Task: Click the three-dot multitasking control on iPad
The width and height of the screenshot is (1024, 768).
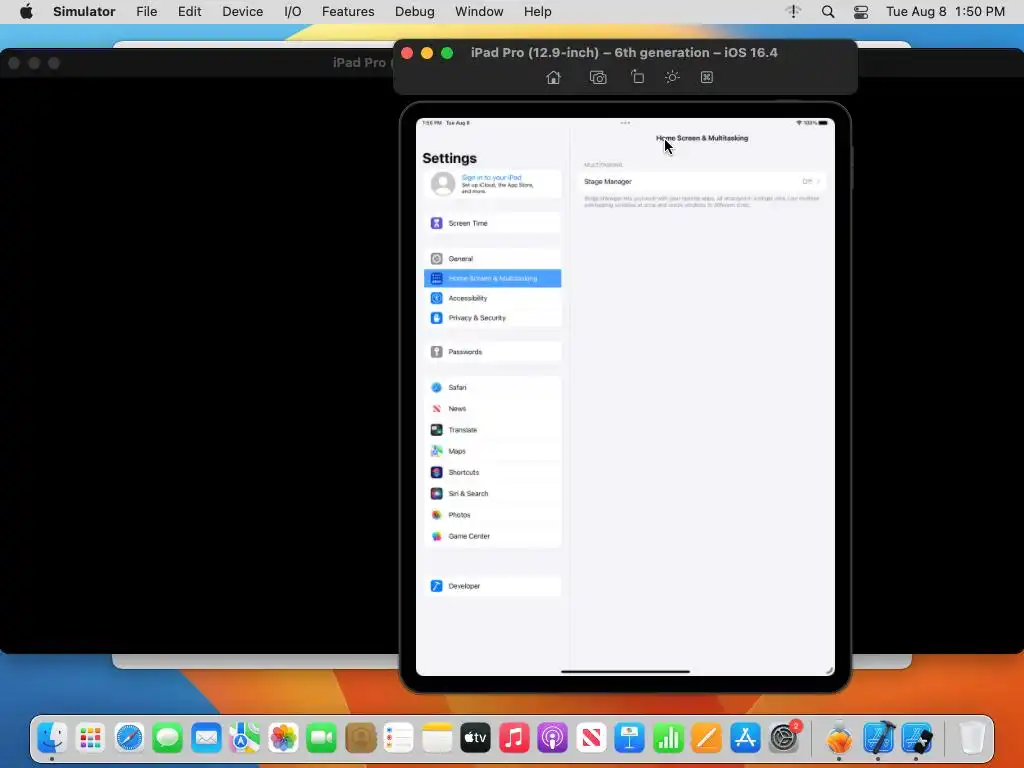Action: pos(625,123)
